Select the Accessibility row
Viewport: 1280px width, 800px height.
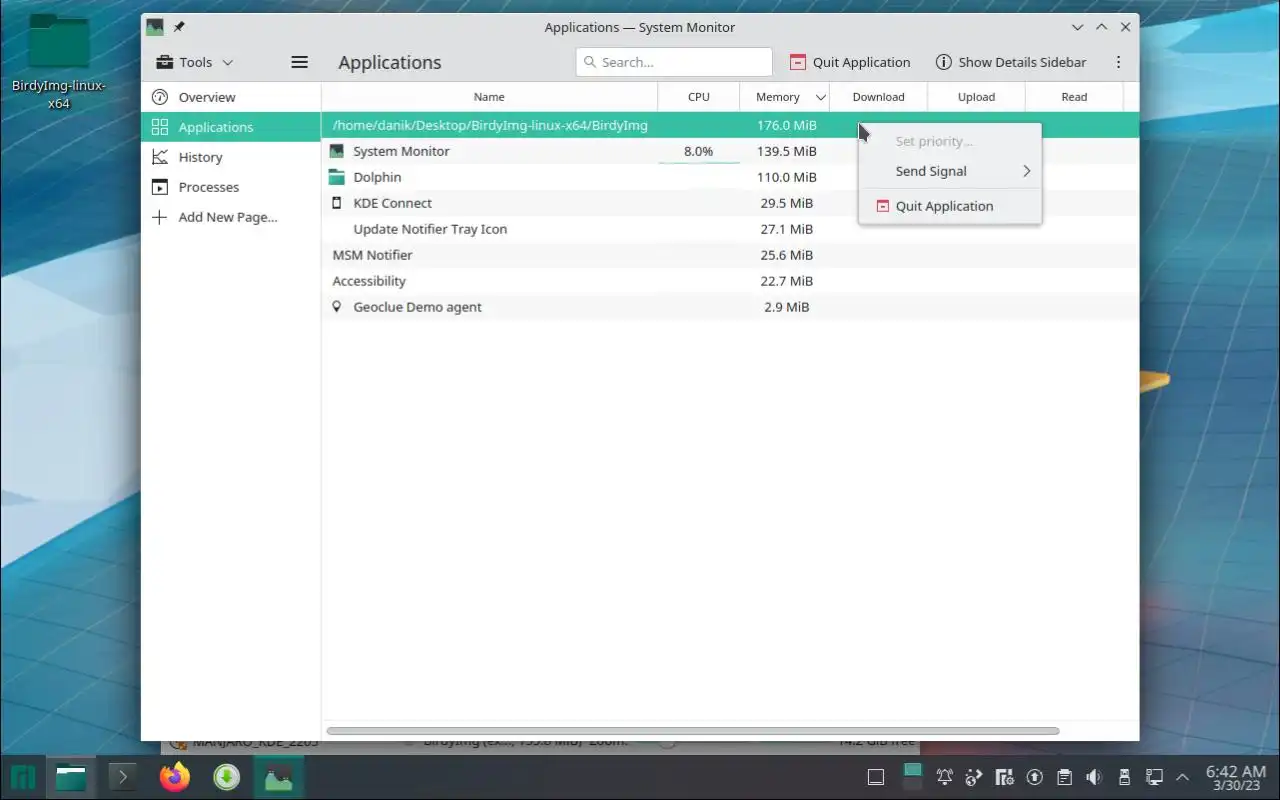pos(730,281)
